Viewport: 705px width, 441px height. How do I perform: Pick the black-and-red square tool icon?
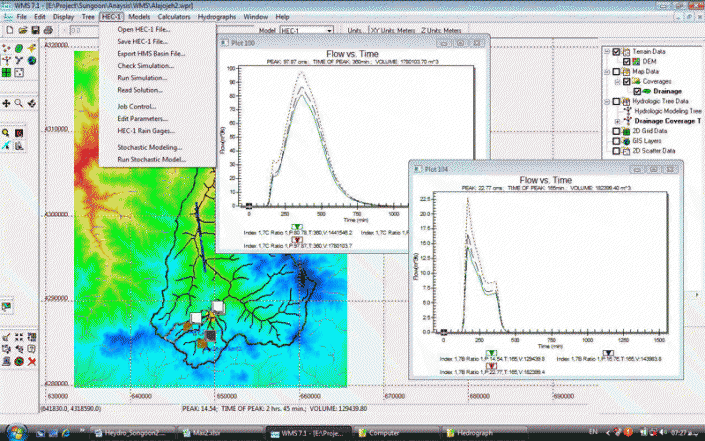coord(19,133)
